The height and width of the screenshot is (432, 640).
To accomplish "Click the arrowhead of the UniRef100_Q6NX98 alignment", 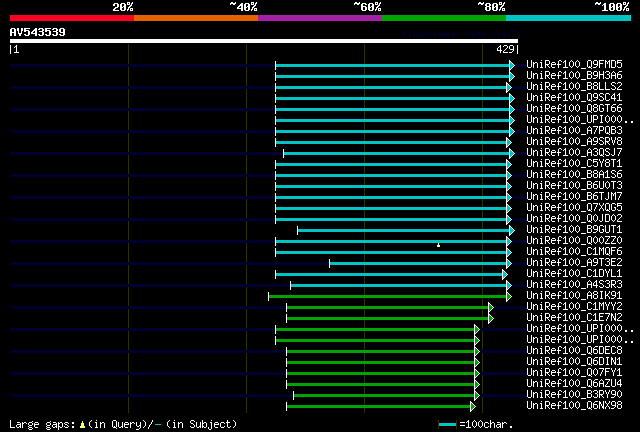I will pos(473,407).
